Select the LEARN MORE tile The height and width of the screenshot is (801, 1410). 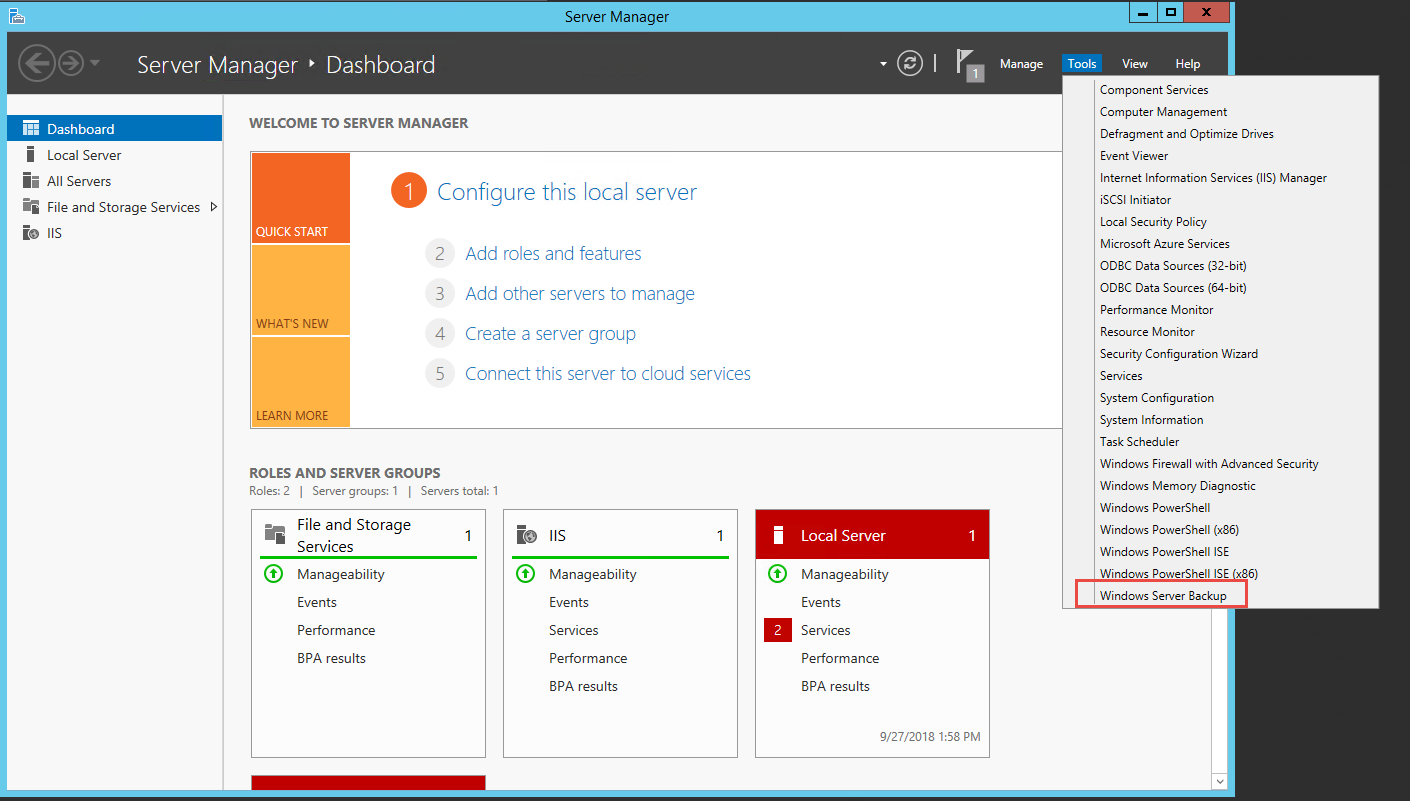301,382
